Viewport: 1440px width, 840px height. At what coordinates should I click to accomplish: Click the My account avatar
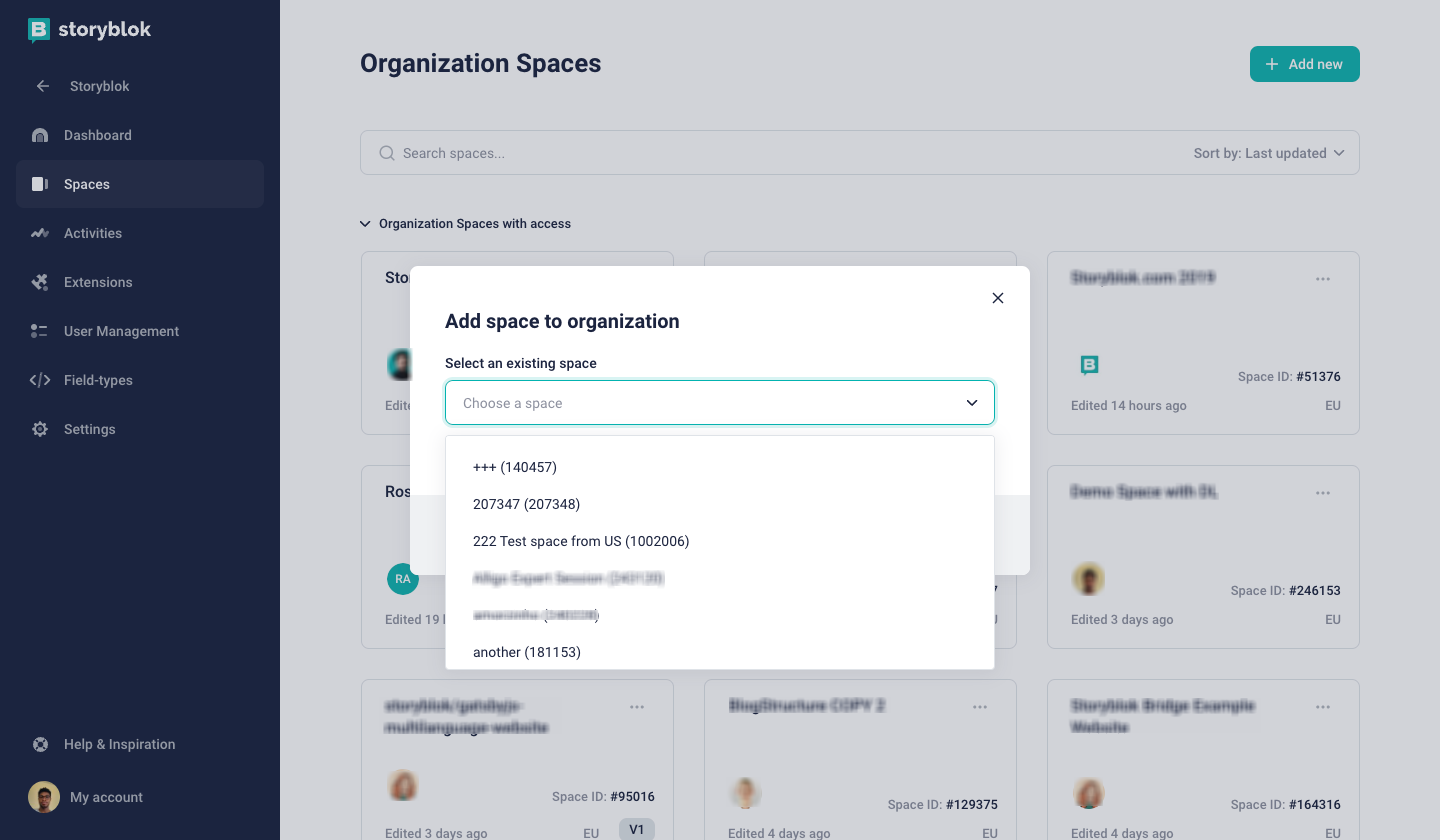(43, 797)
